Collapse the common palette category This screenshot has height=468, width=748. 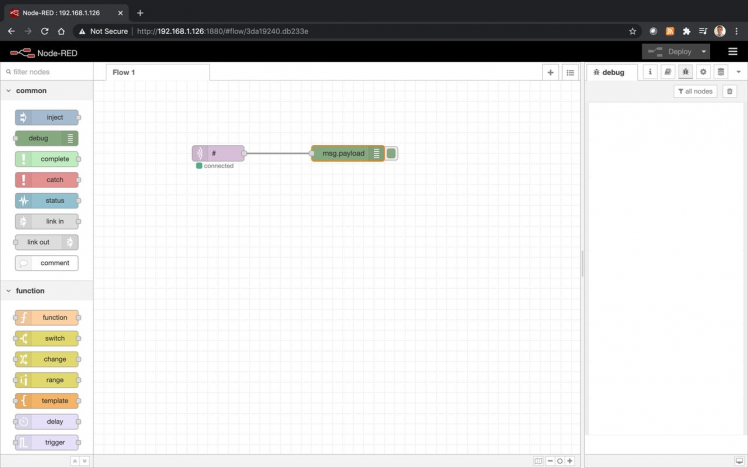click(x=9, y=91)
